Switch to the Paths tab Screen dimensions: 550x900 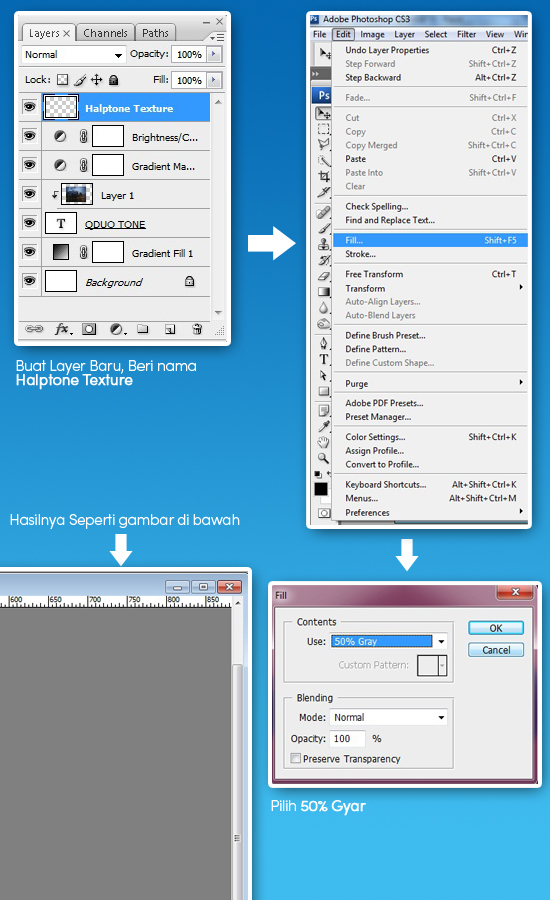[x=156, y=33]
